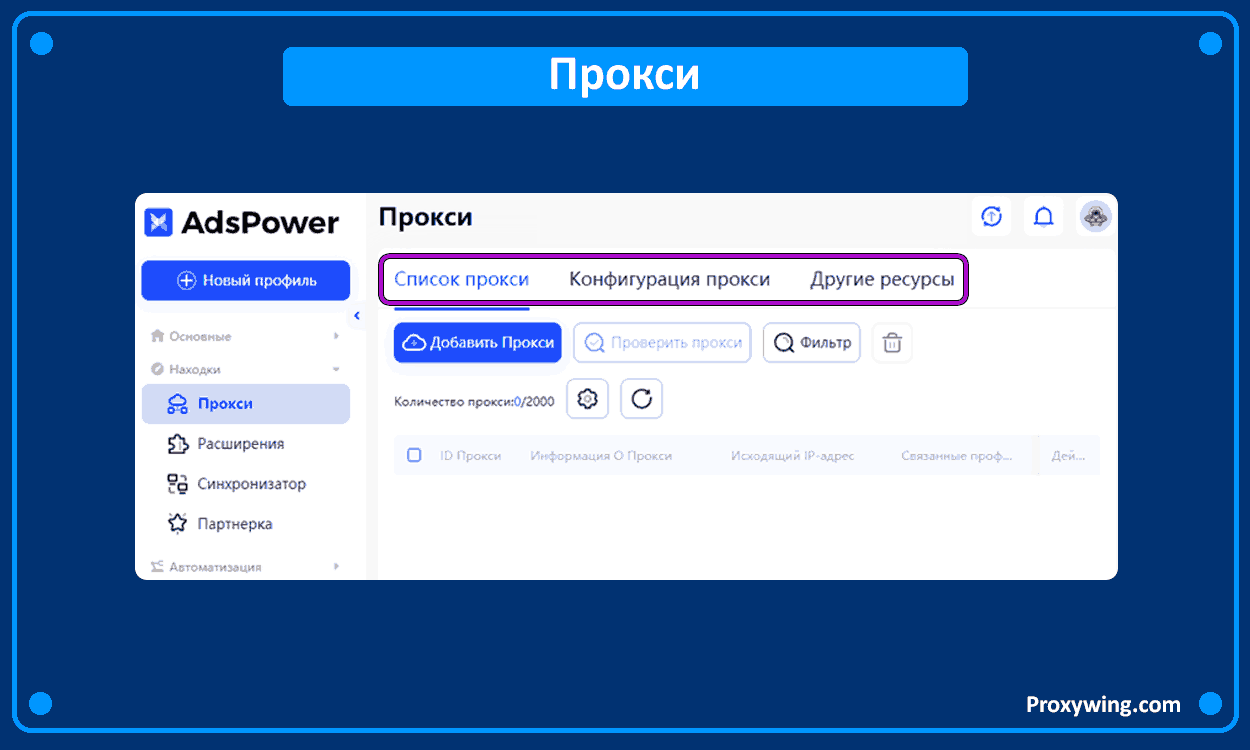Viewport: 1250px width, 750px height.
Task: Click the Информация О Прокси column header
Action: click(x=601, y=455)
